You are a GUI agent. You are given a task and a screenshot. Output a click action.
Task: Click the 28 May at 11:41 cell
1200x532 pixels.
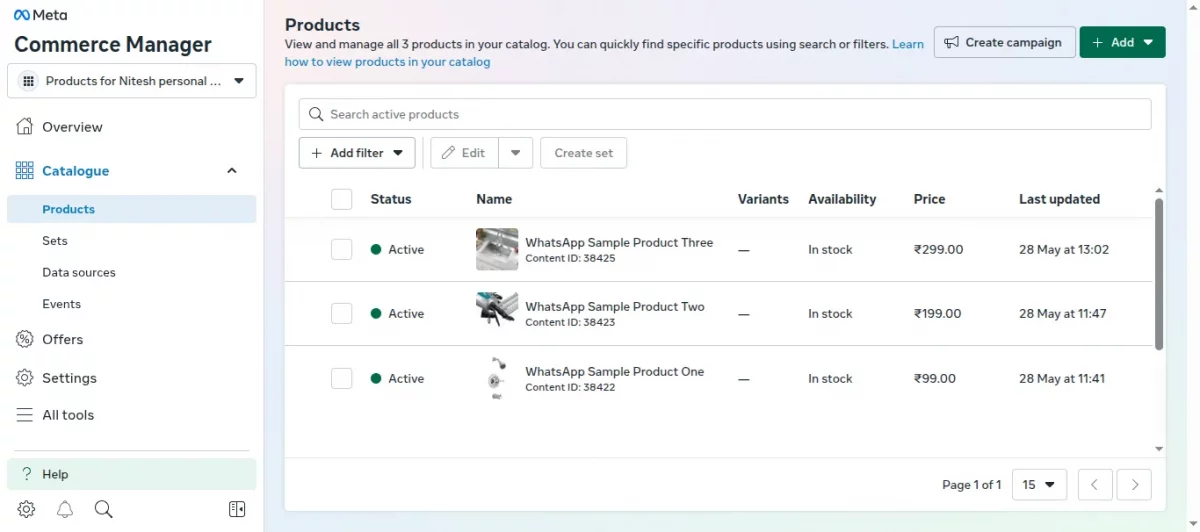pos(1062,378)
